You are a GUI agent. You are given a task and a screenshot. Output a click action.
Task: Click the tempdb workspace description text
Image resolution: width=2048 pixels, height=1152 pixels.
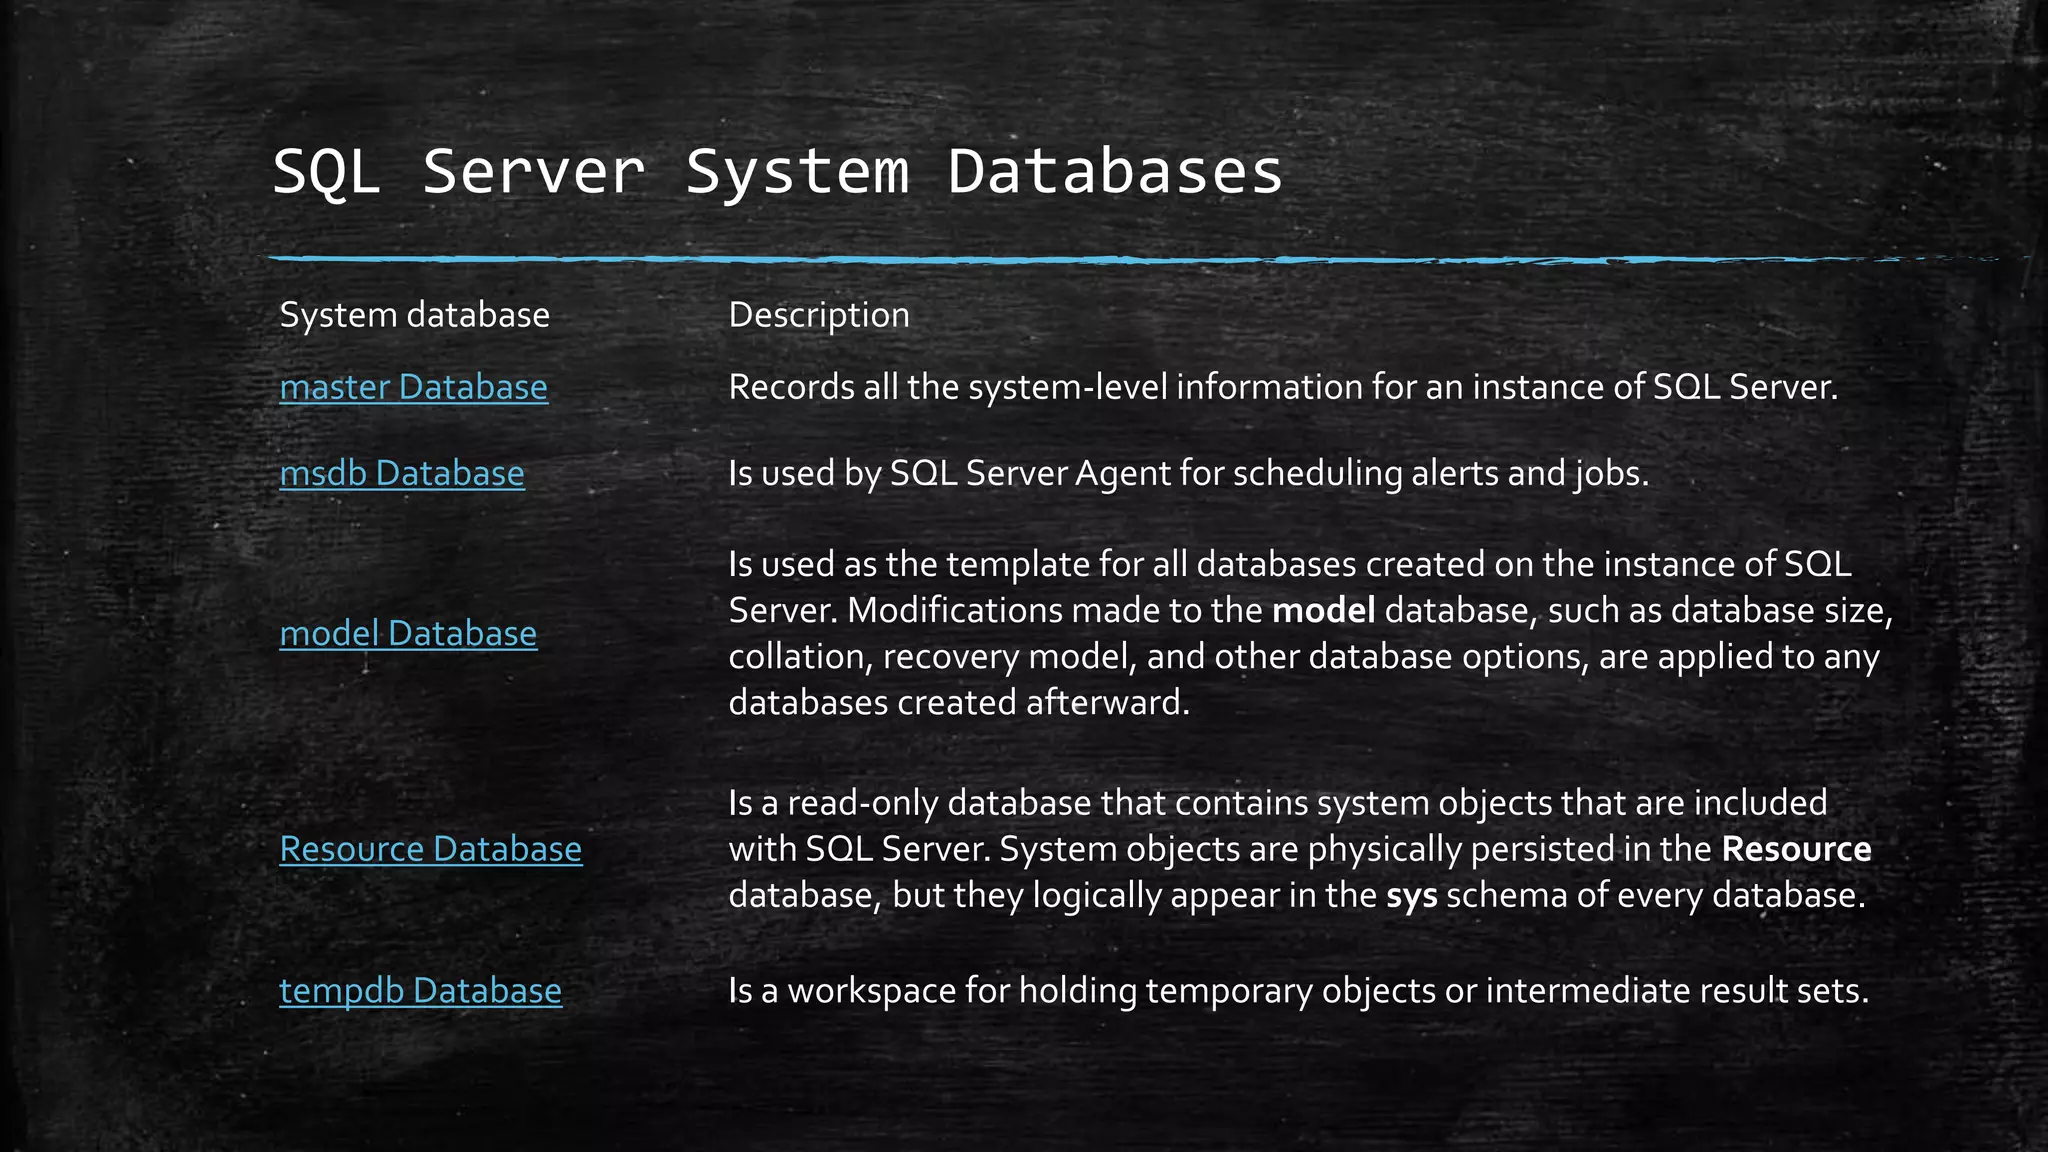point(1297,991)
